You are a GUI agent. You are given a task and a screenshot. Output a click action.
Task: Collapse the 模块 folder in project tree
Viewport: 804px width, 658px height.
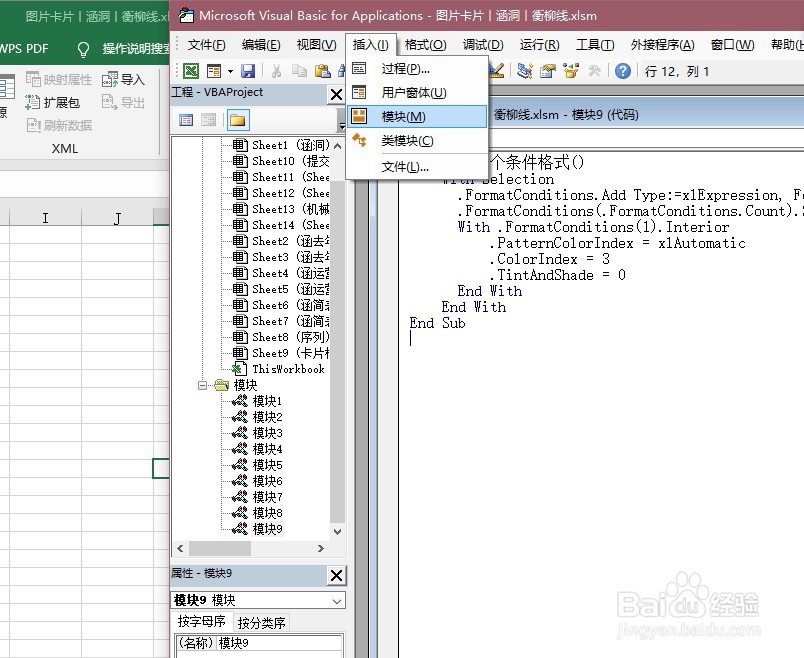pyautogui.click(x=203, y=385)
